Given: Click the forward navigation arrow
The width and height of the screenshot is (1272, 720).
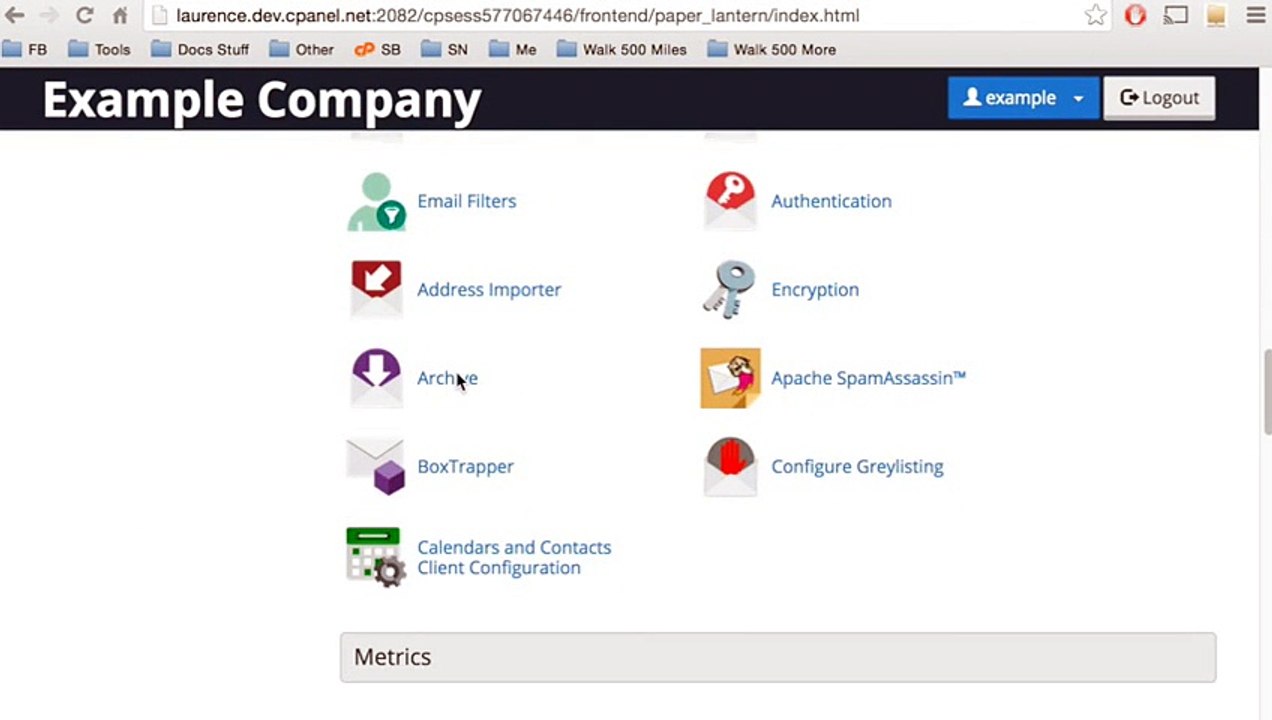Looking at the screenshot, I should pyautogui.click(x=48, y=15).
